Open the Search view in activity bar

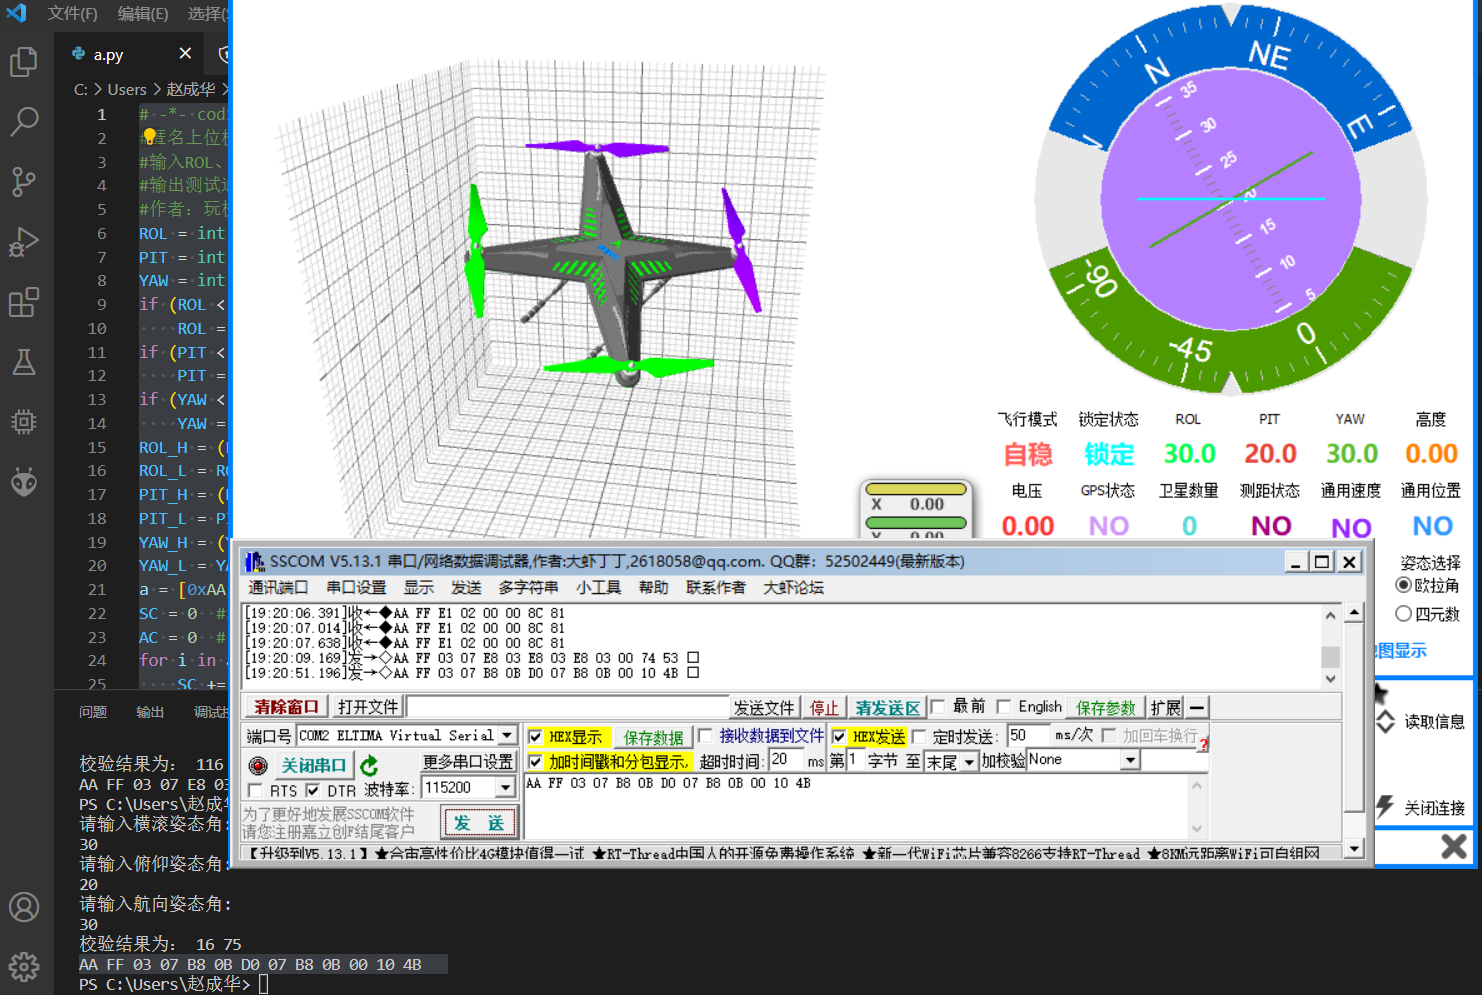(24, 122)
